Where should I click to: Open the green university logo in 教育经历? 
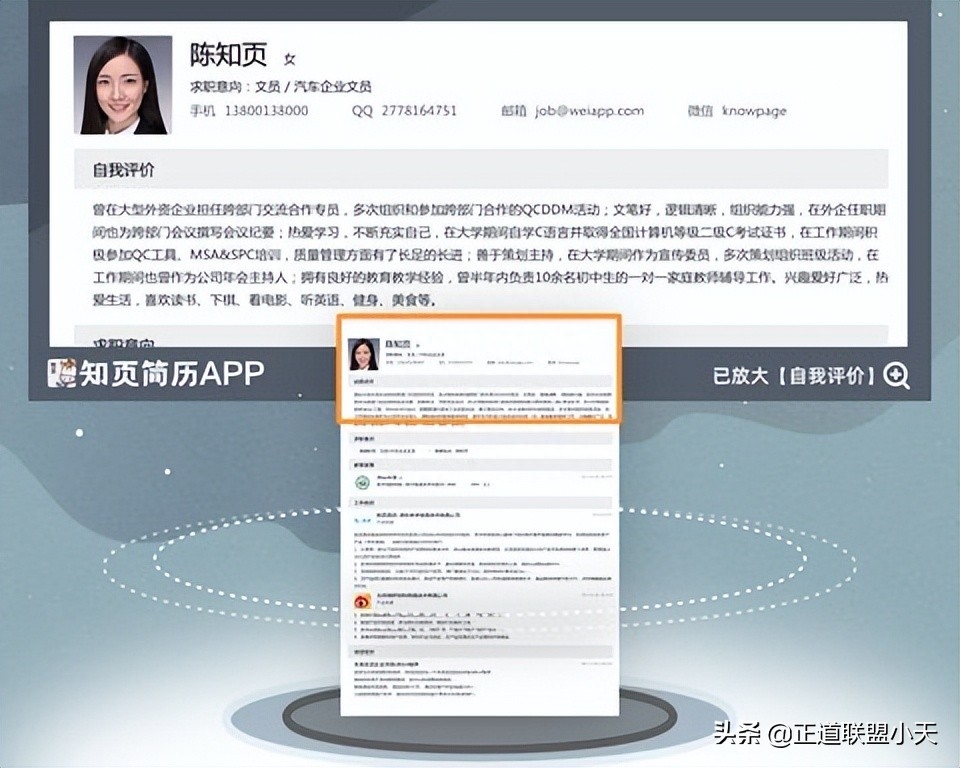[x=361, y=482]
